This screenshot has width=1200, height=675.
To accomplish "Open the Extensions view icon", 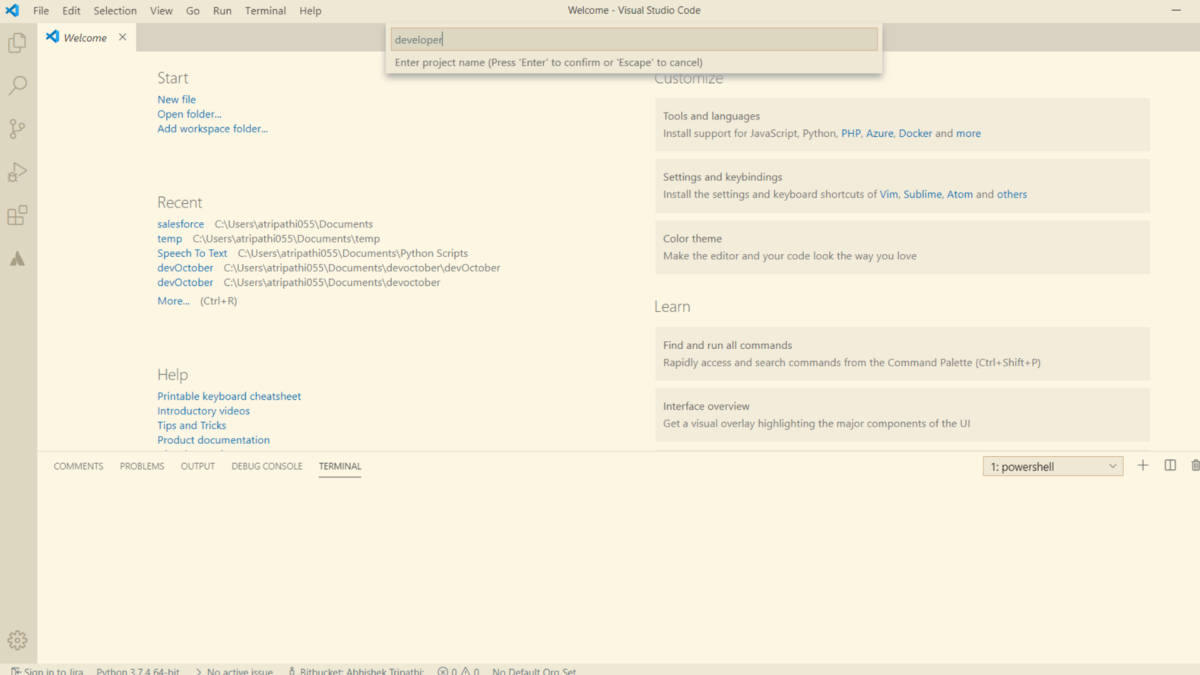I will pyautogui.click(x=17, y=215).
